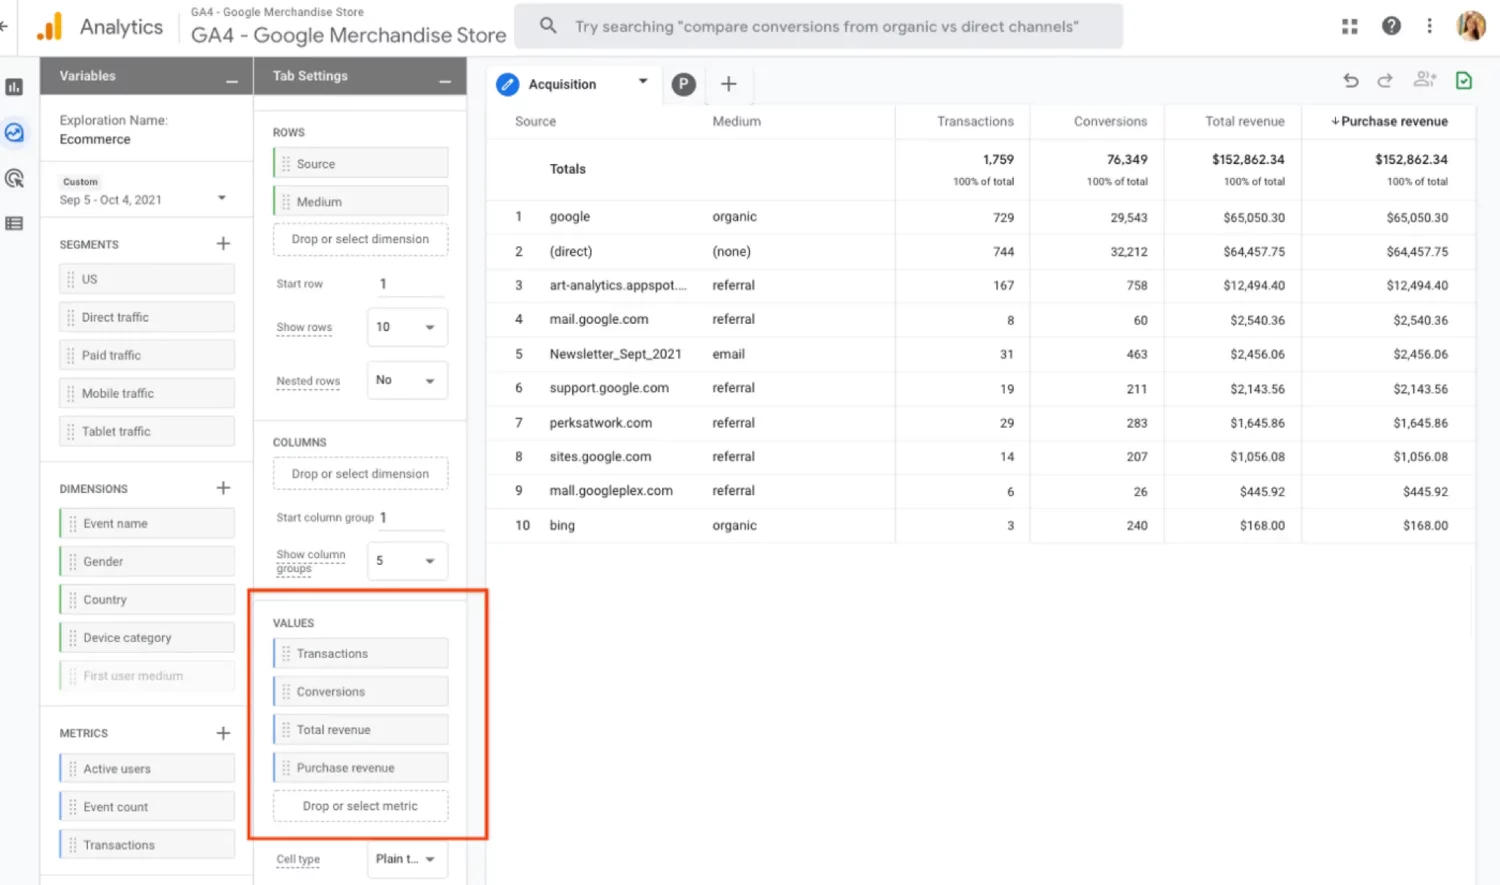
Task: Click the Acquisition tab edit pencil icon
Action: 508,85
